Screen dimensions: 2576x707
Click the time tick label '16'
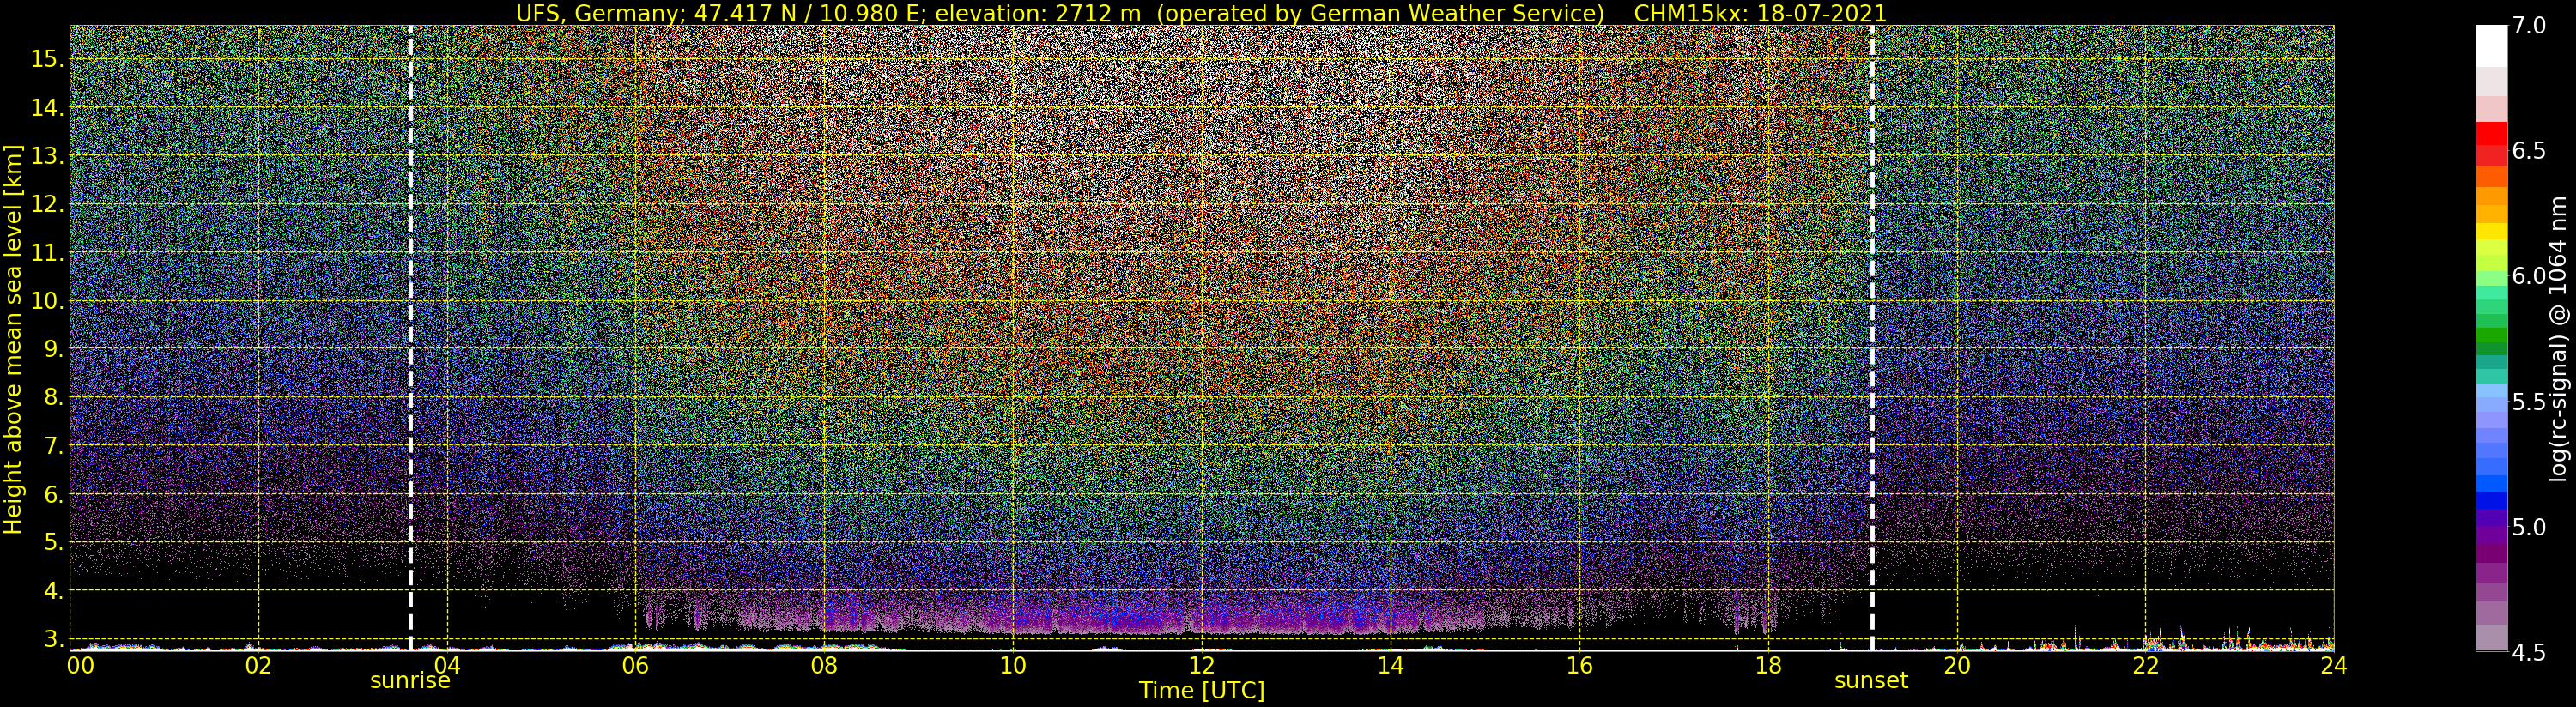coord(1579,666)
